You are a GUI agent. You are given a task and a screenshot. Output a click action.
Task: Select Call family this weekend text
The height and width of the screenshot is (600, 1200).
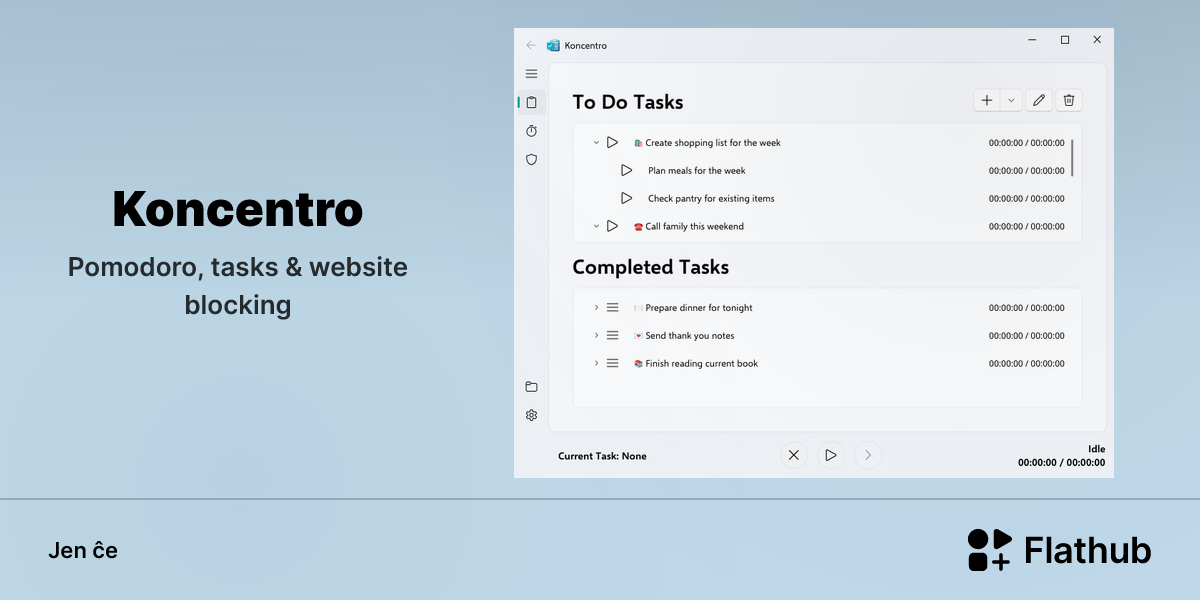coord(695,227)
